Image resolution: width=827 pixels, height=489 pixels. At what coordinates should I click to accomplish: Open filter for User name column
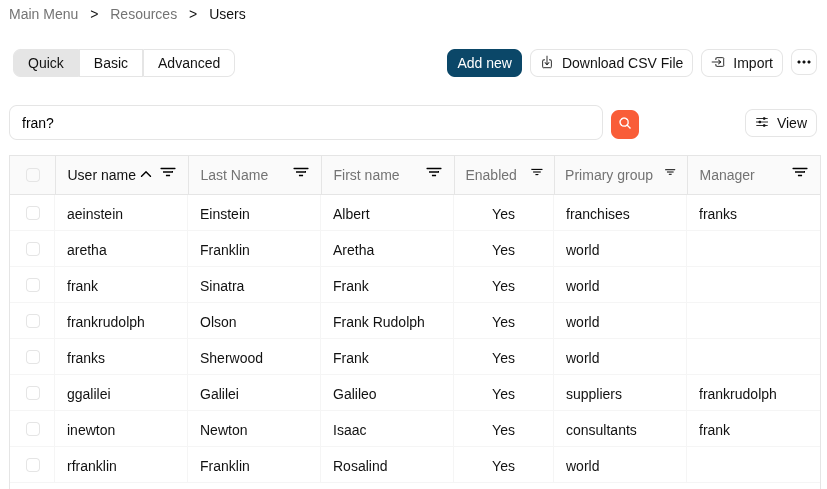pos(168,173)
